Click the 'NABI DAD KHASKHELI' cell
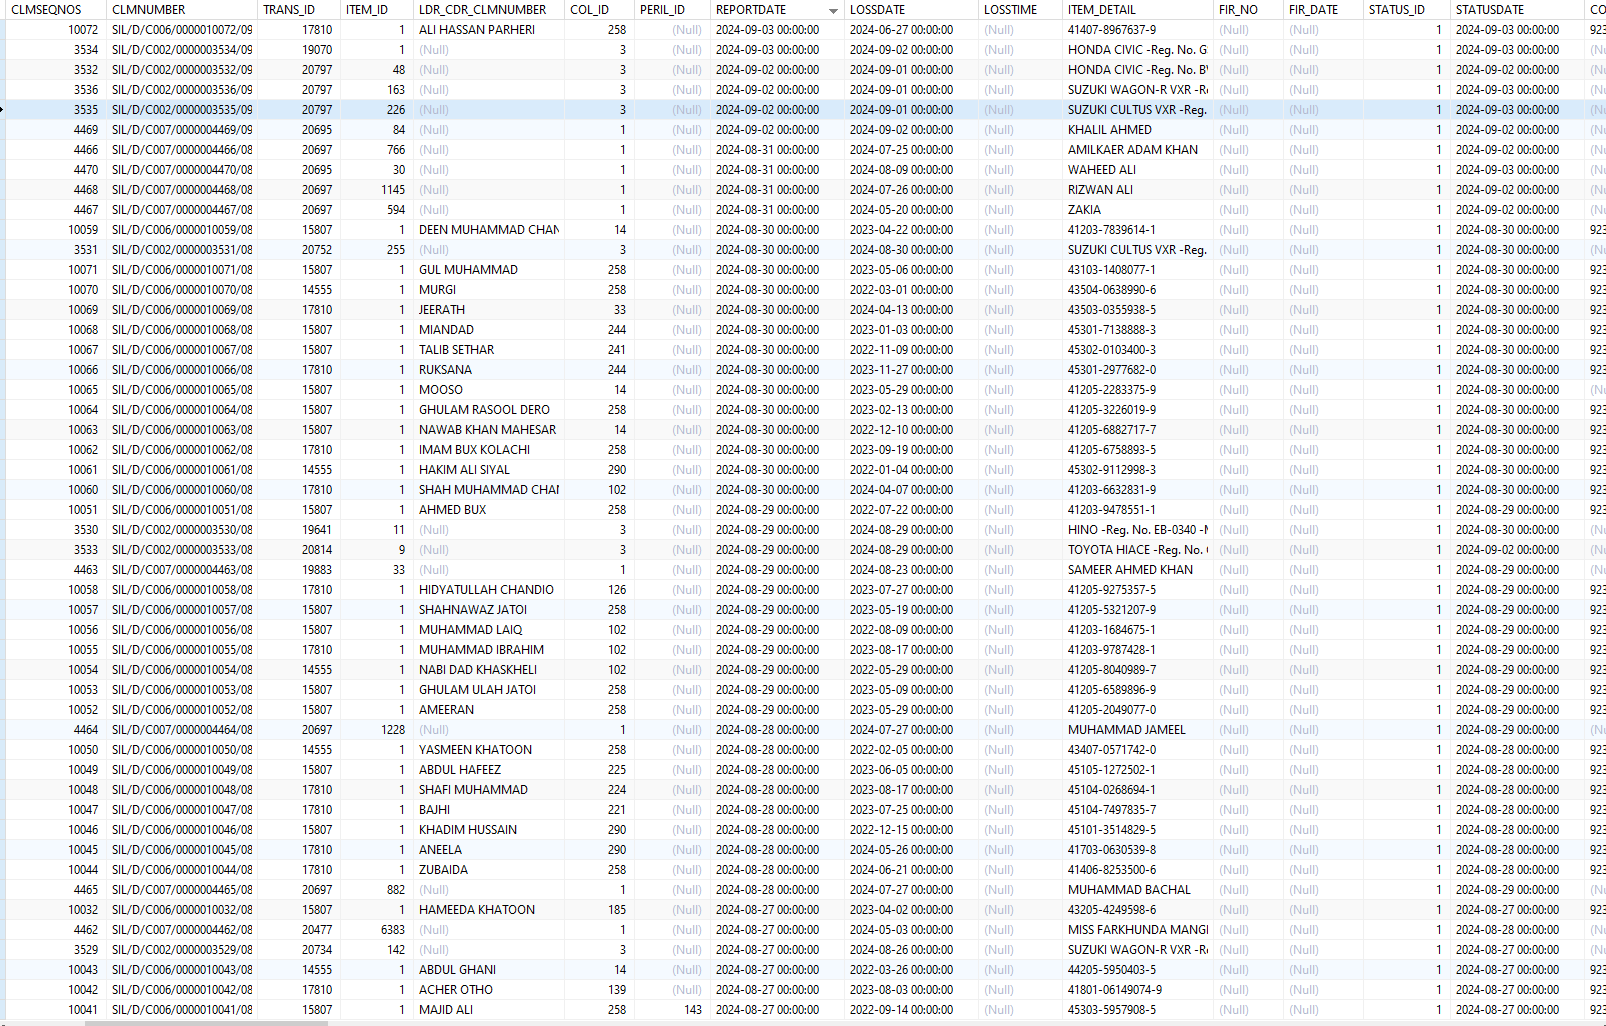This screenshot has width=1606, height=1026. pos(489,670)
